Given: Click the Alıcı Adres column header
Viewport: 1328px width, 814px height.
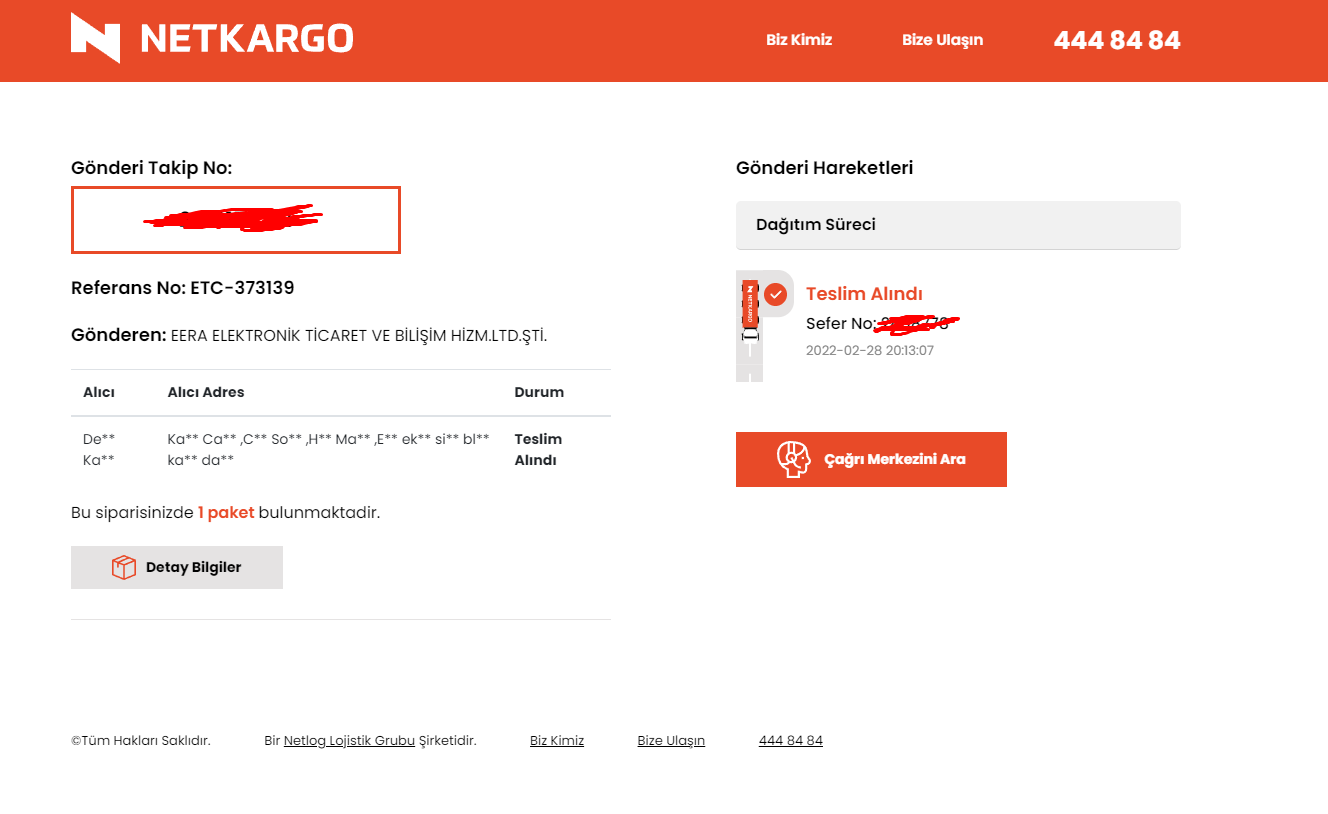Looking at the screenshot, I should [x=206, y=392].
